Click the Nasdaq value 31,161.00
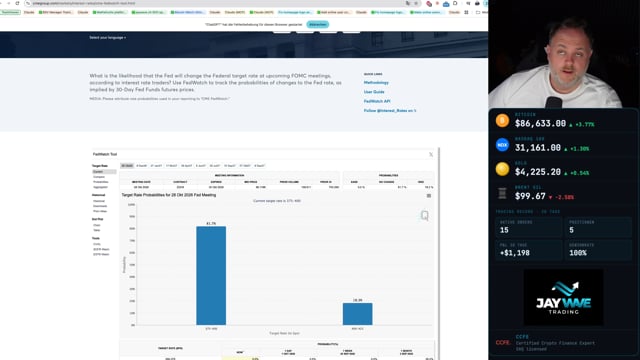The height and width of the screenshot is (360, 640). pyautogui.click(x=538, y=148)
